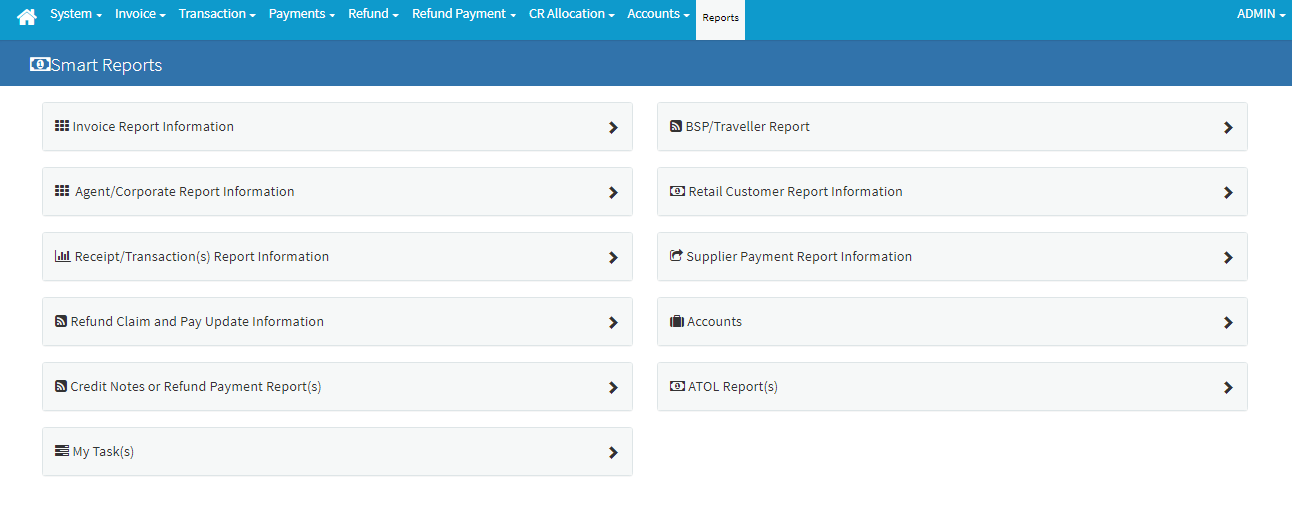Expand Invoice Report Information chevron
1292x531 pixels.
click(x=613, y=128)
